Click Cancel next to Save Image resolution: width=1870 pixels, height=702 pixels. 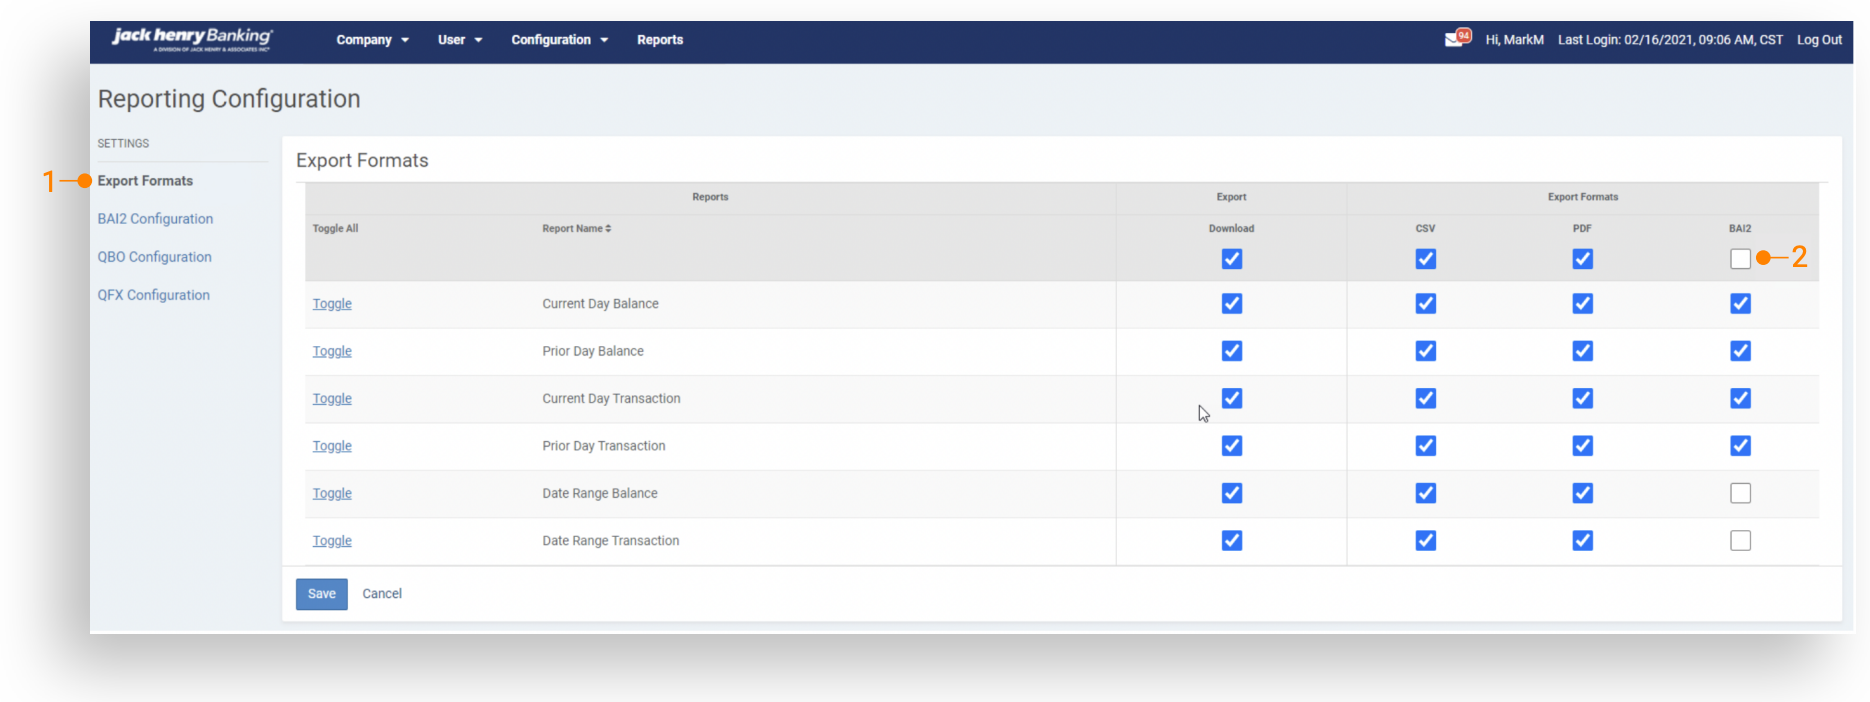coord(382,594)
